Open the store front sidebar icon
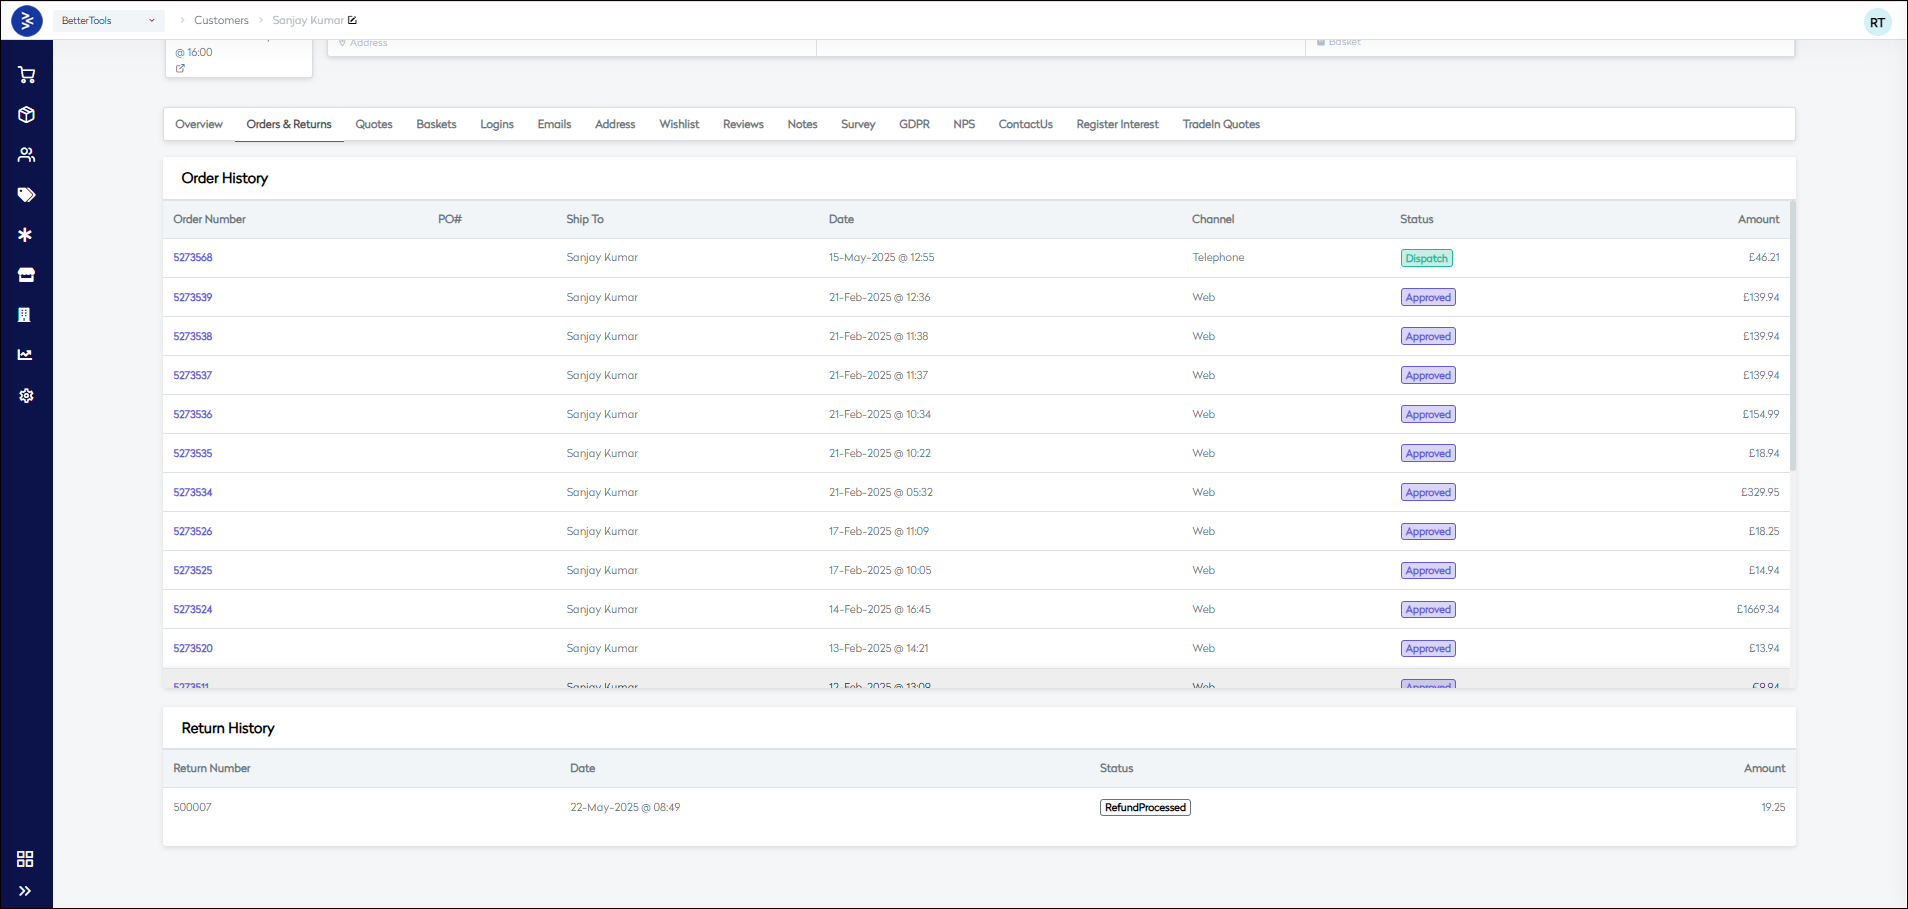This screenshot has width=1908, height=909. (x=26, y=275)
